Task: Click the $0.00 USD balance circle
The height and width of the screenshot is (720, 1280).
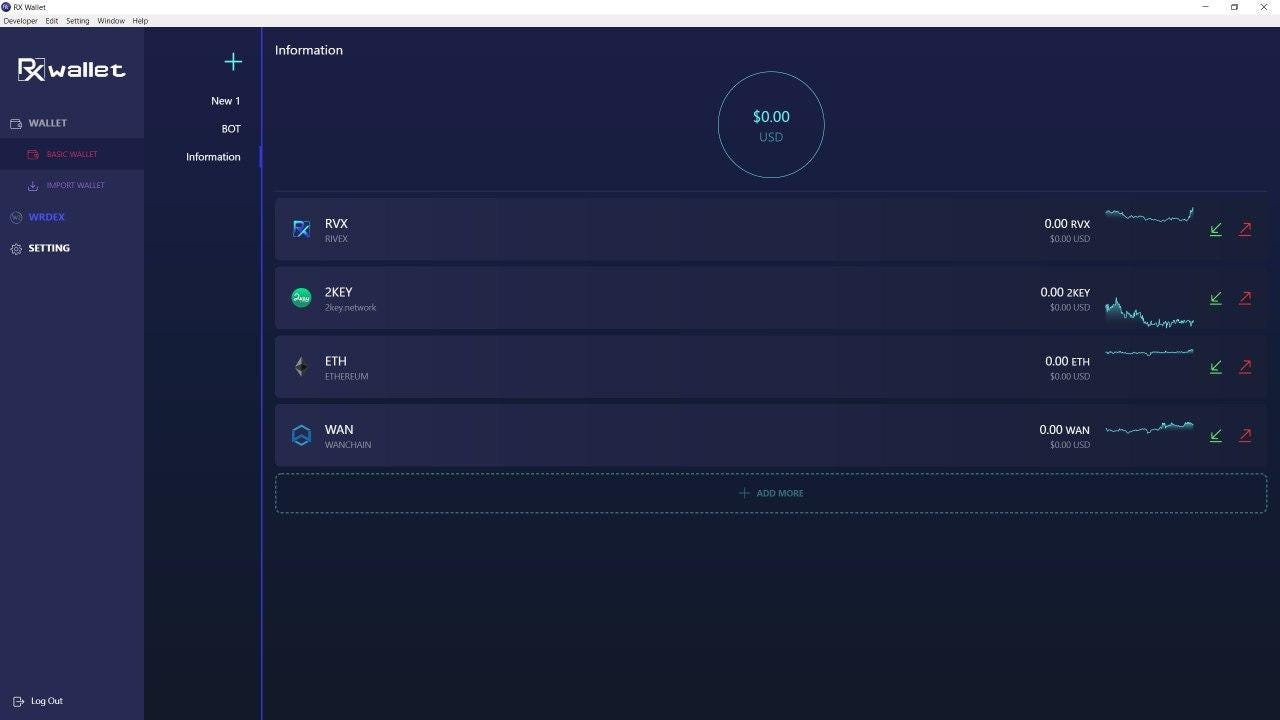Action: pos(771,125)
